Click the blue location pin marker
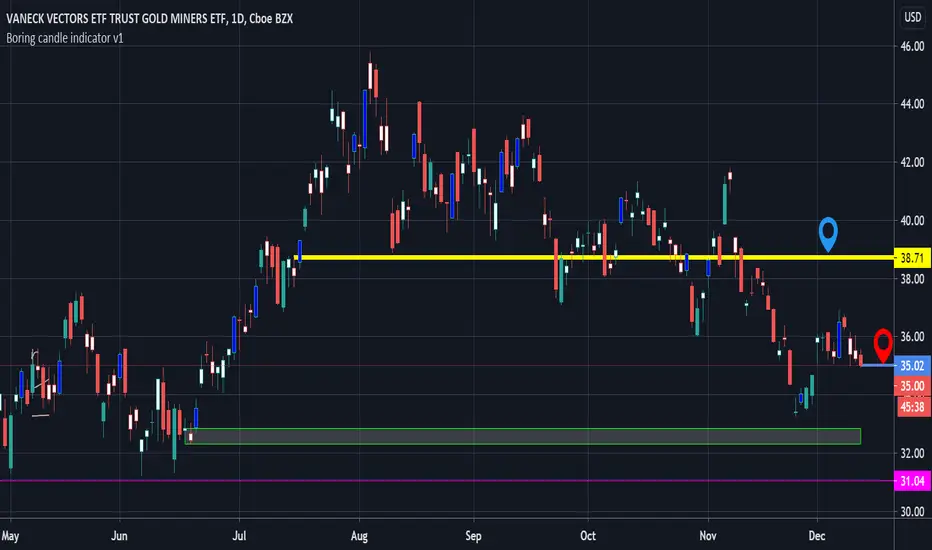 click(828, 233)
